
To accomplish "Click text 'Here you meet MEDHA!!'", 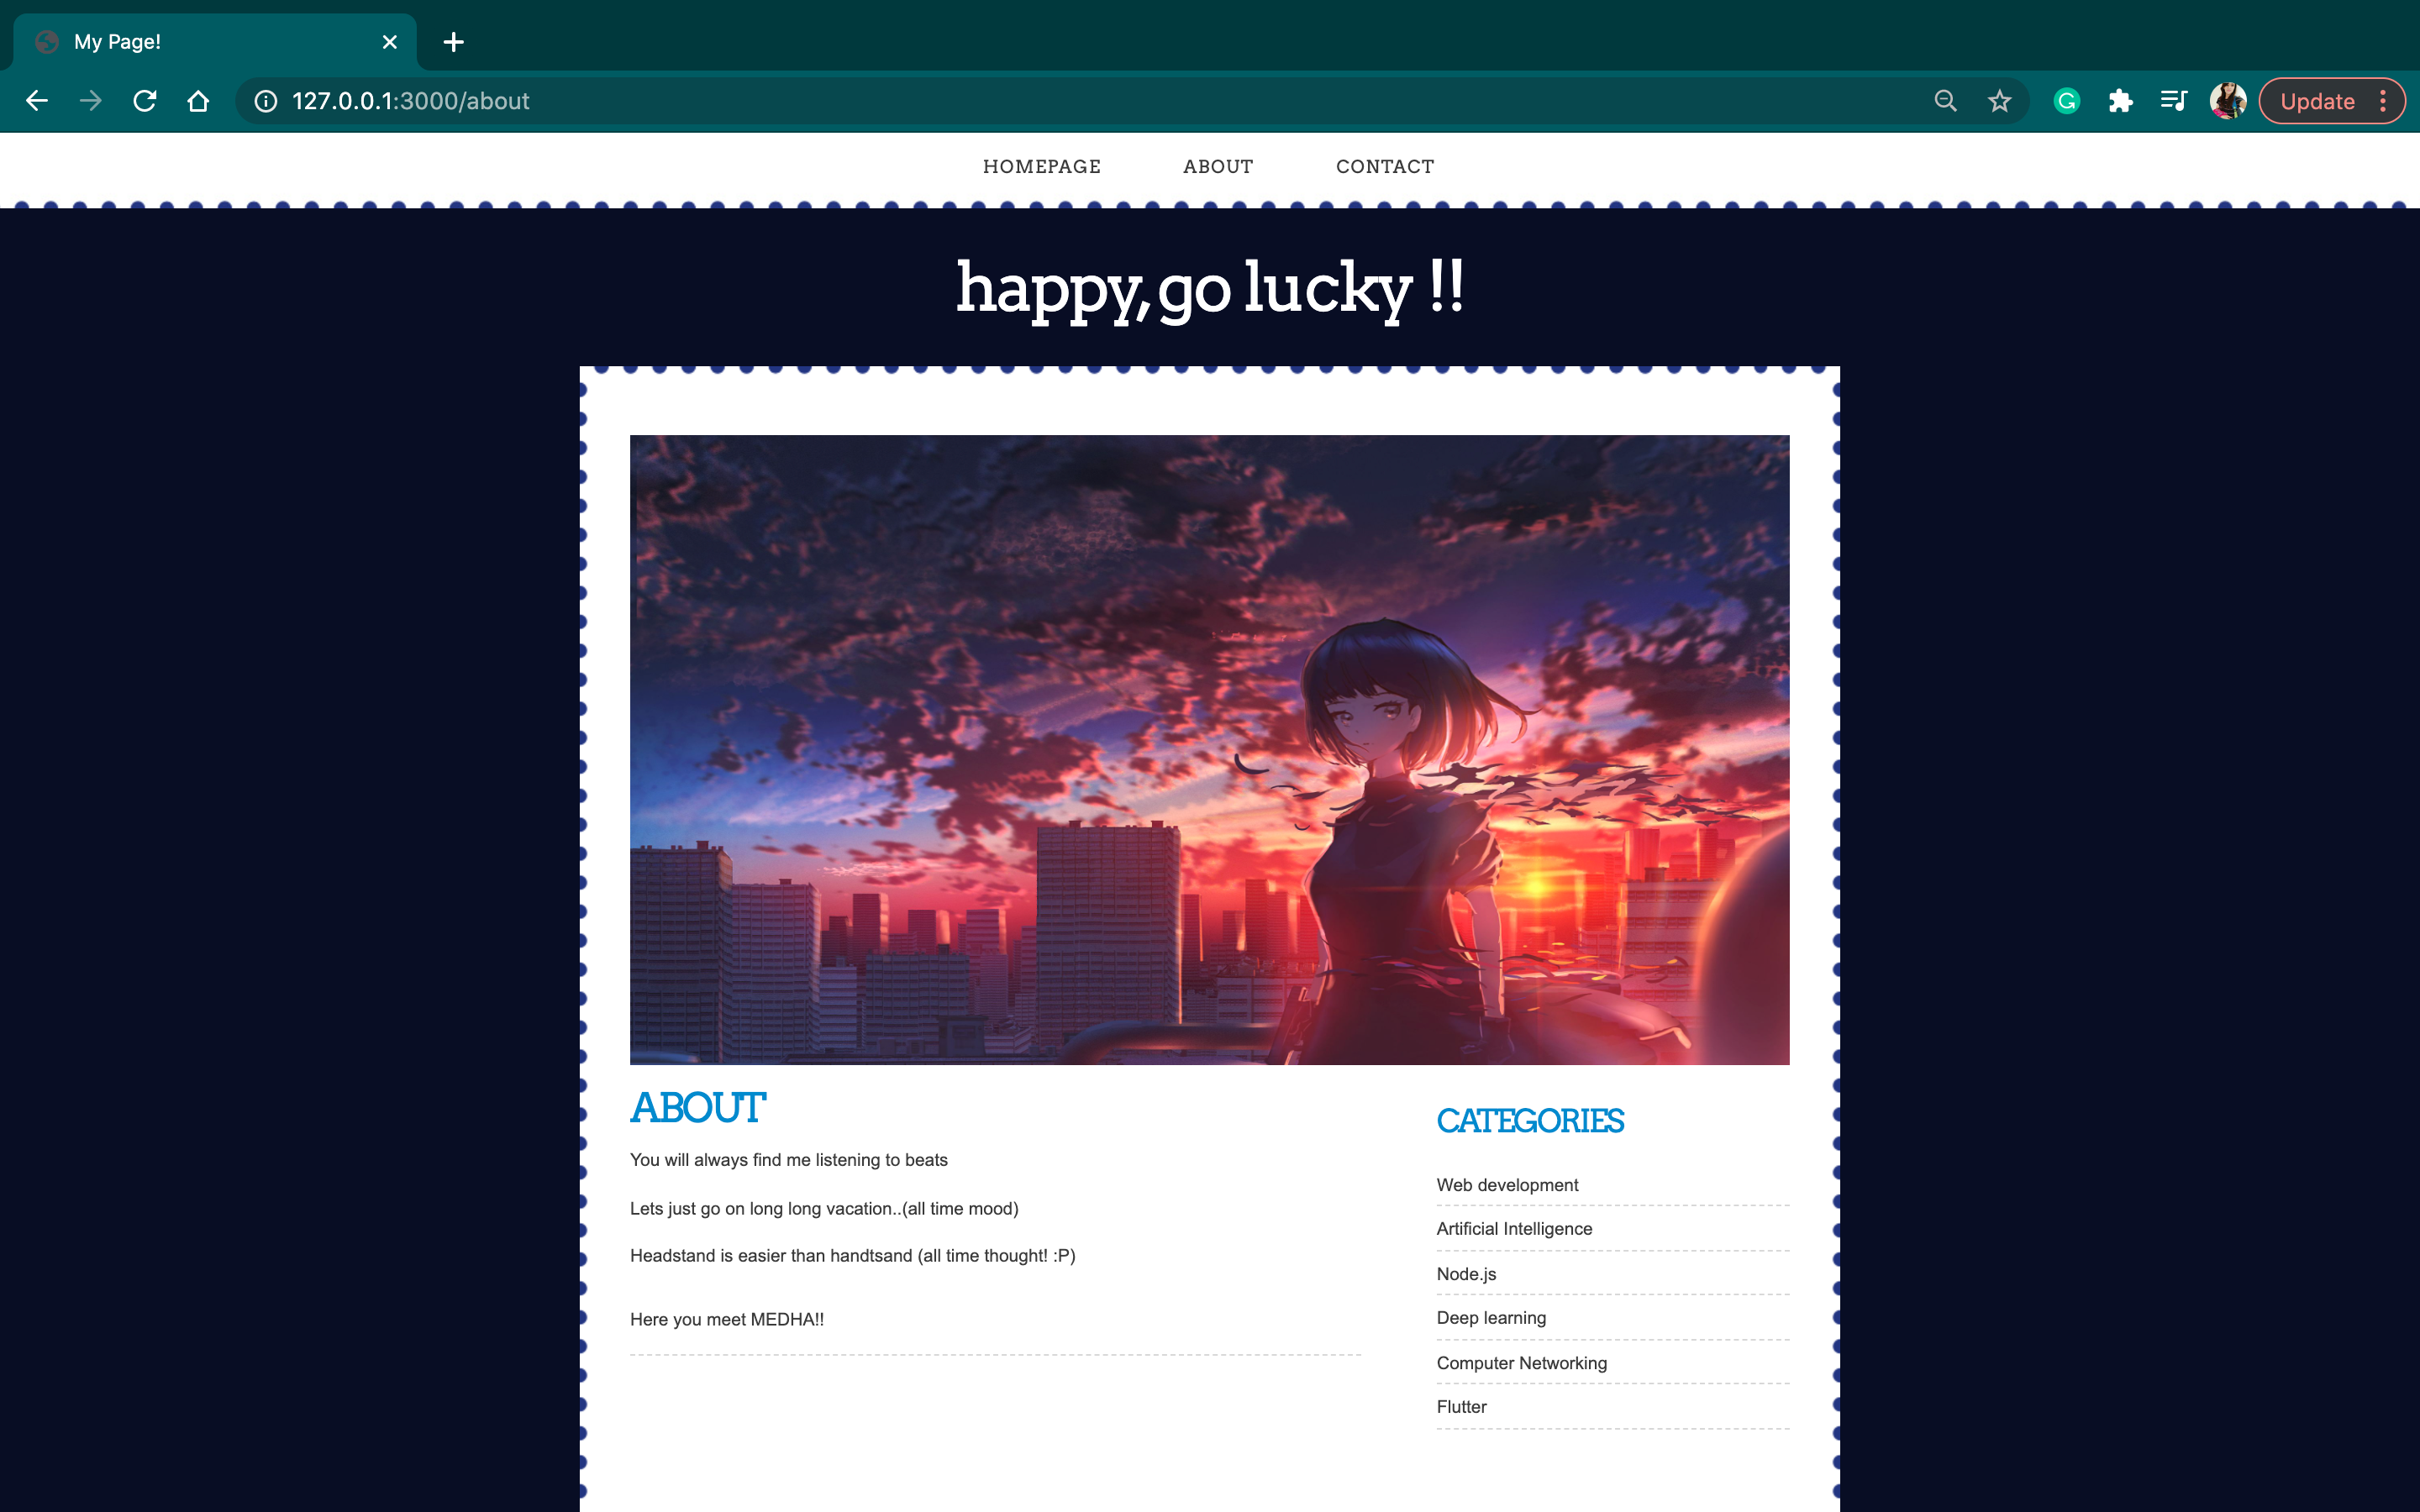I will point(727,1320).
